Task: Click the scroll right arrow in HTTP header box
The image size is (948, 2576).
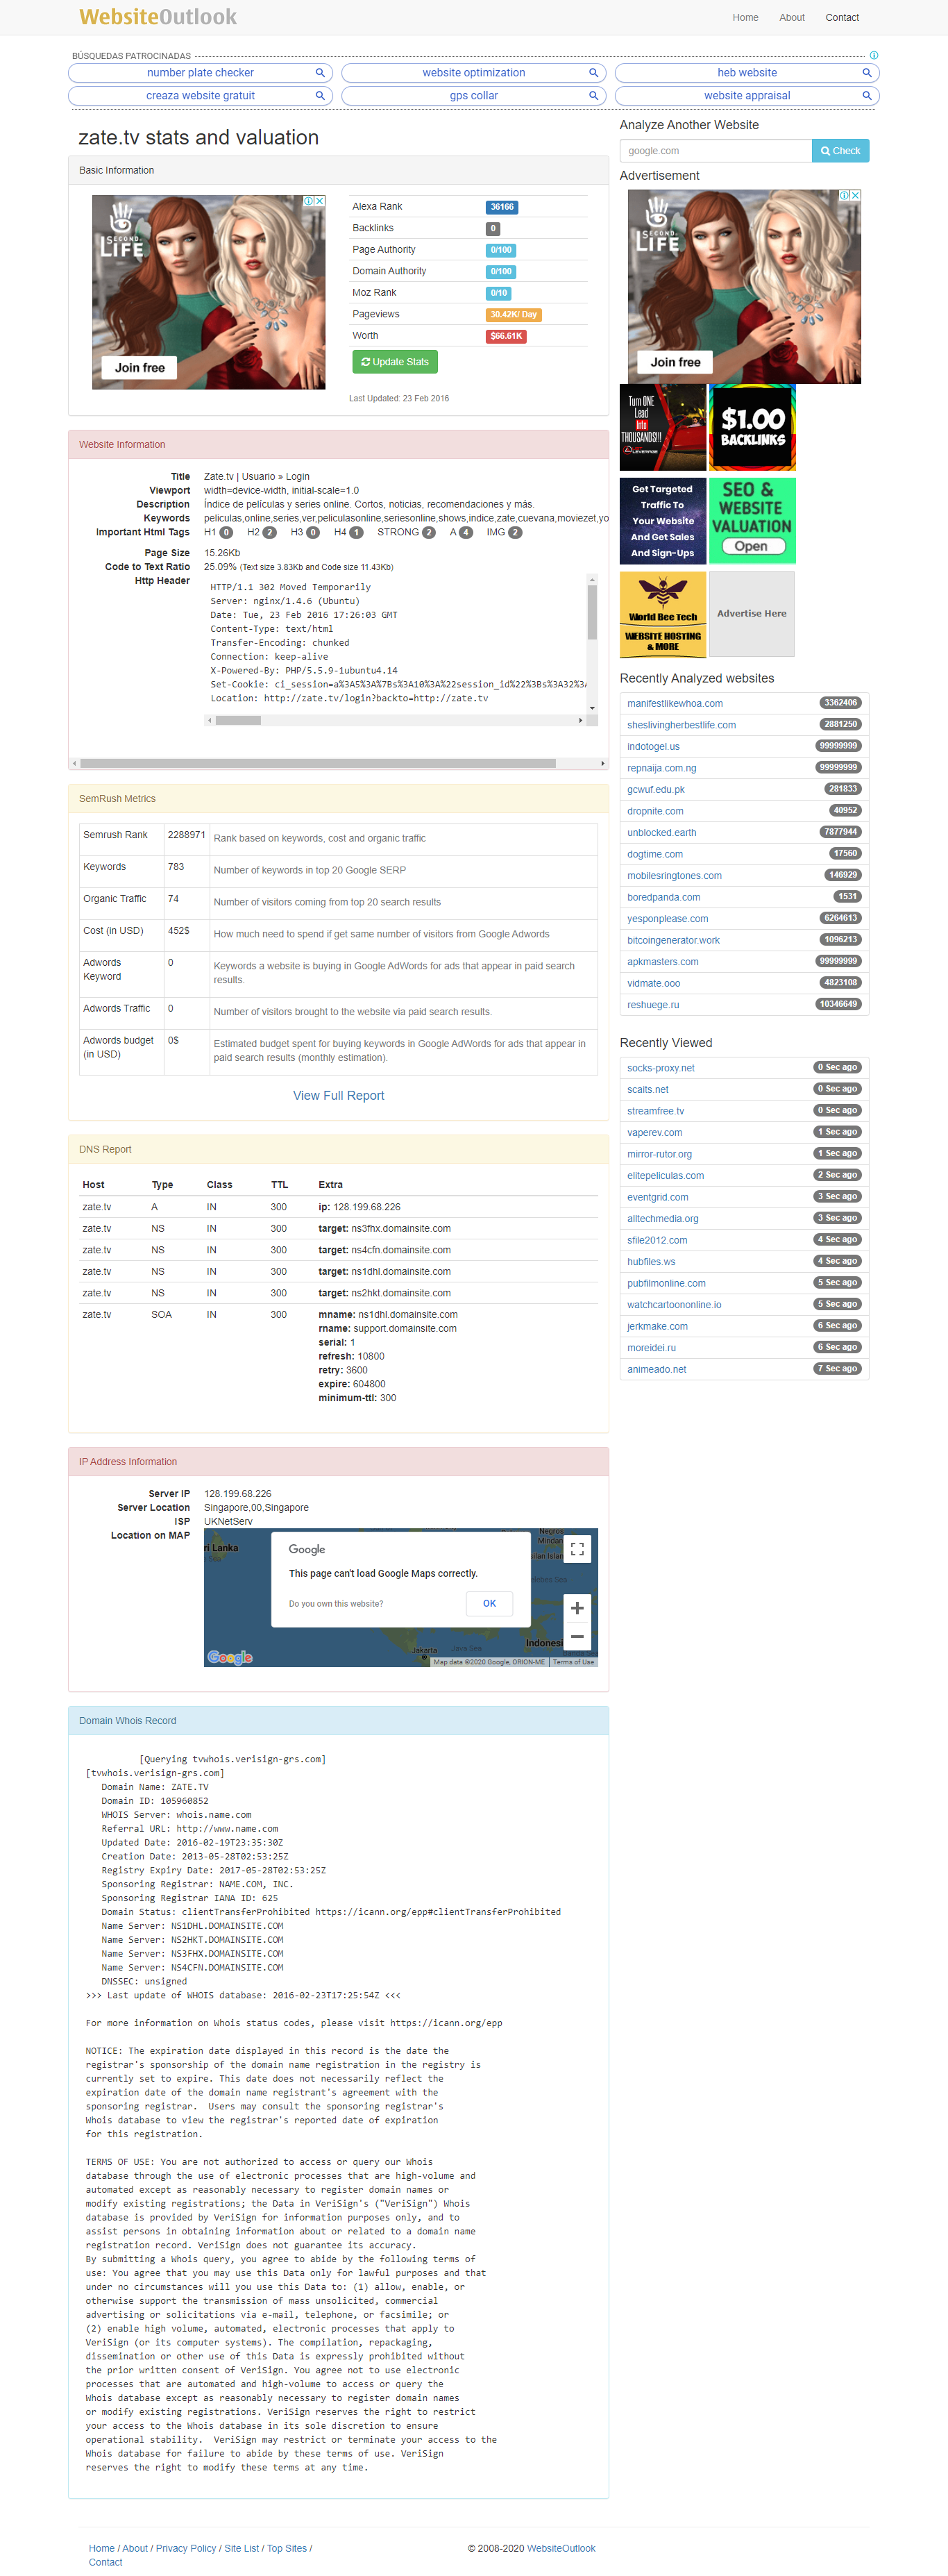Action: [580, 720]
